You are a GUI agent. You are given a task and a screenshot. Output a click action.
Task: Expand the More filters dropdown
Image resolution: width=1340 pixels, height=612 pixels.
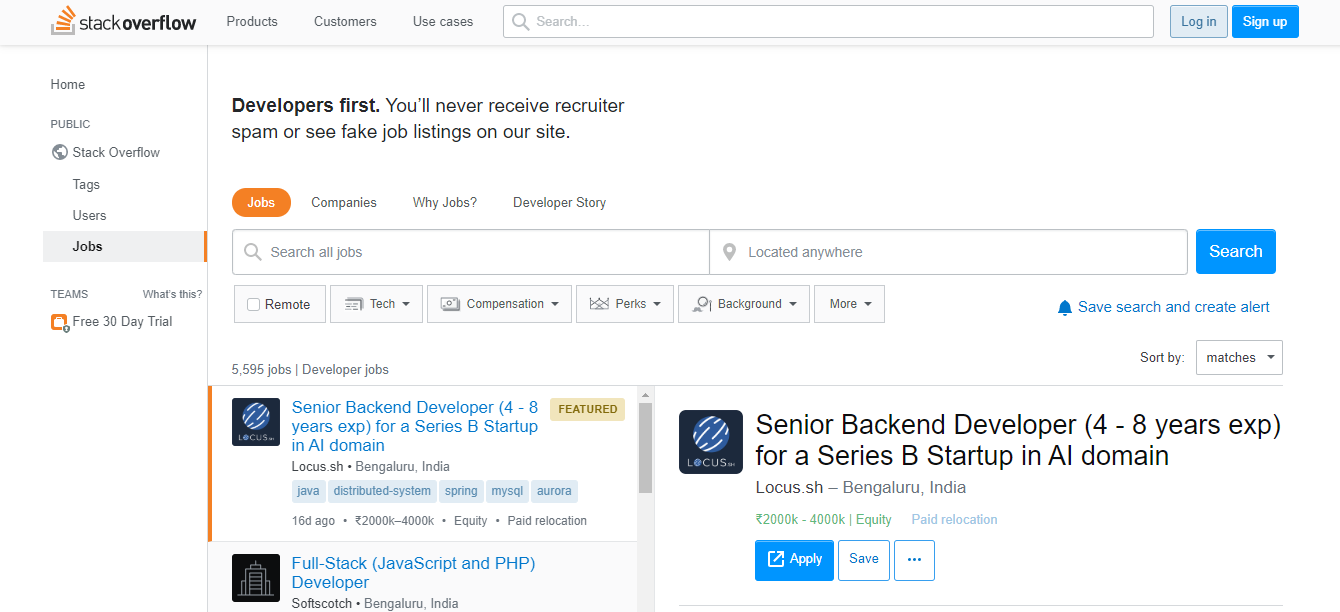849,304
